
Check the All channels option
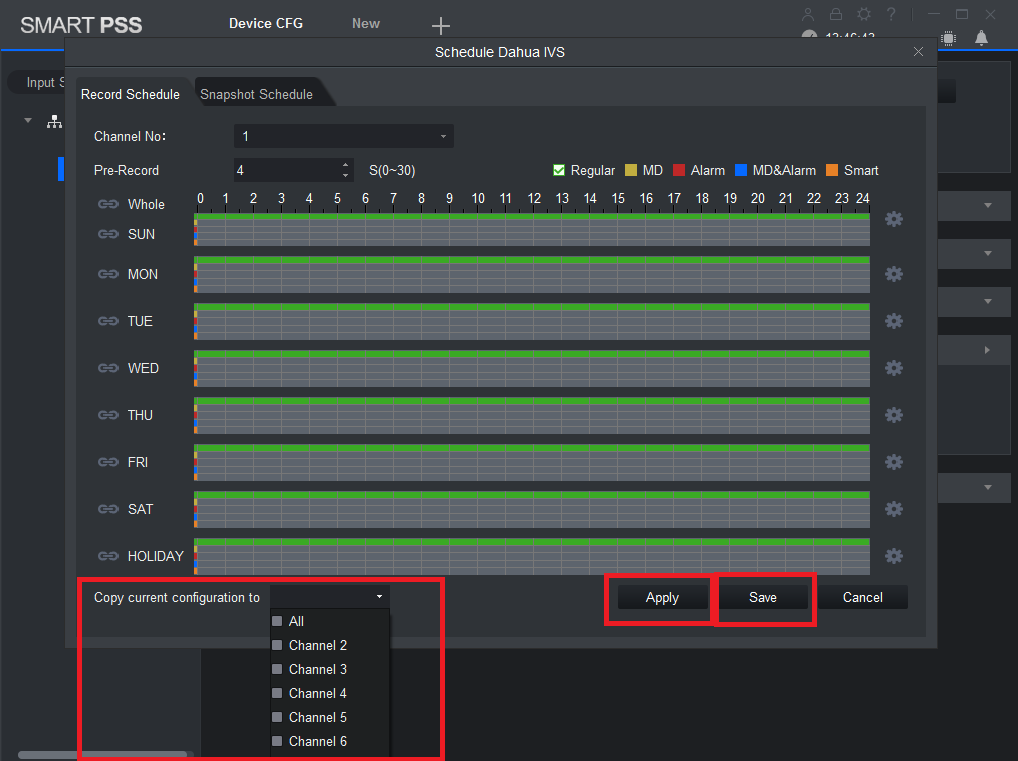(x=277, y=621)
